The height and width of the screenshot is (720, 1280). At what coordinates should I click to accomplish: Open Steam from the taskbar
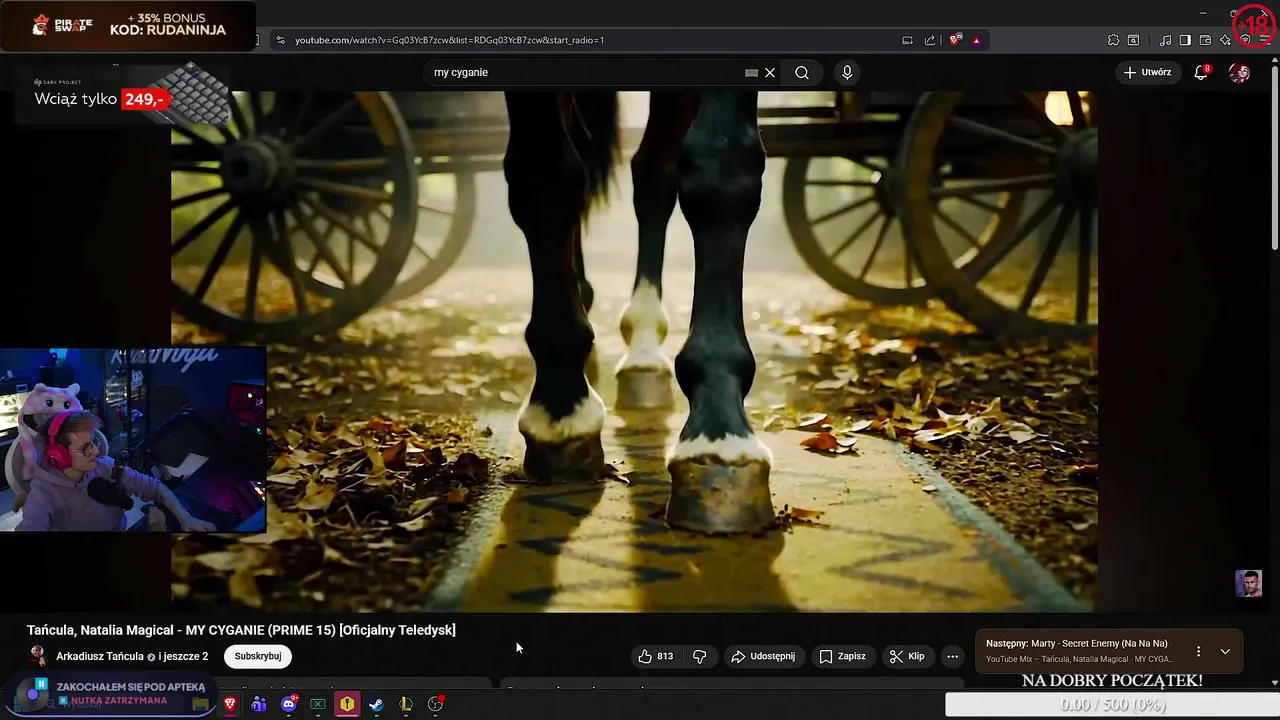(x=376, y=704)
